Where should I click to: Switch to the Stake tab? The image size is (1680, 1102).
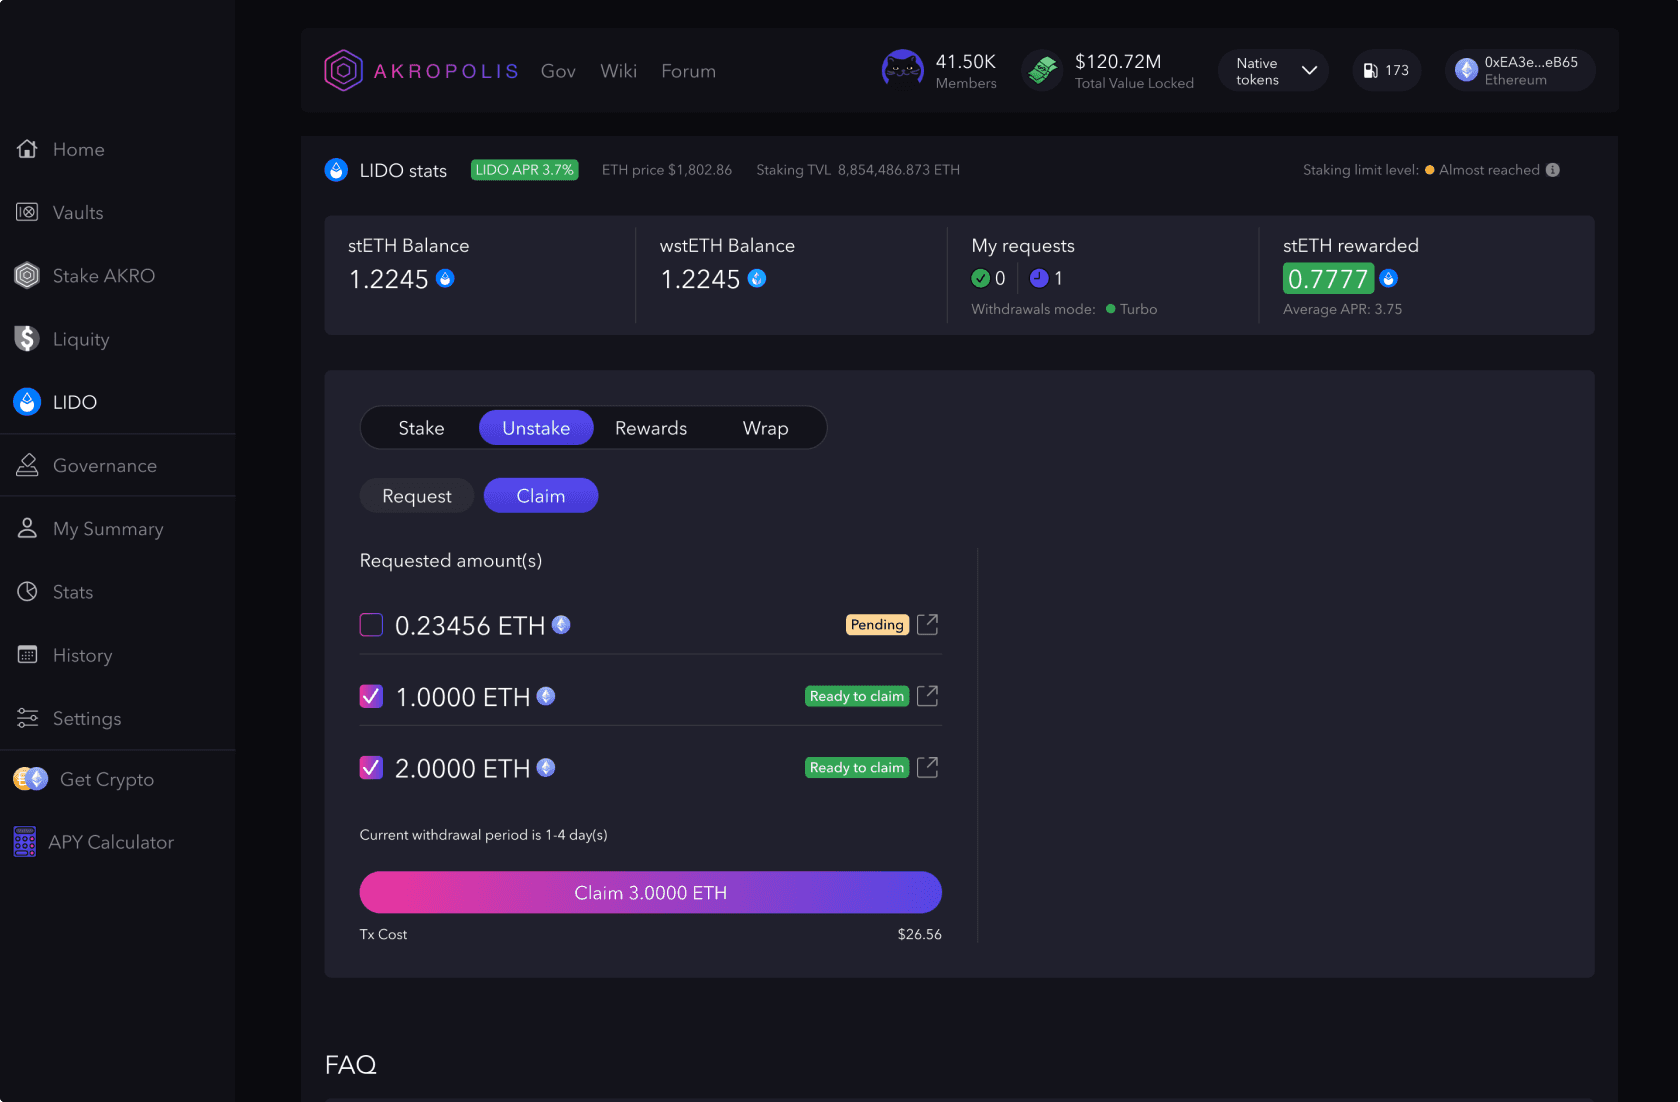click(421, 428)
